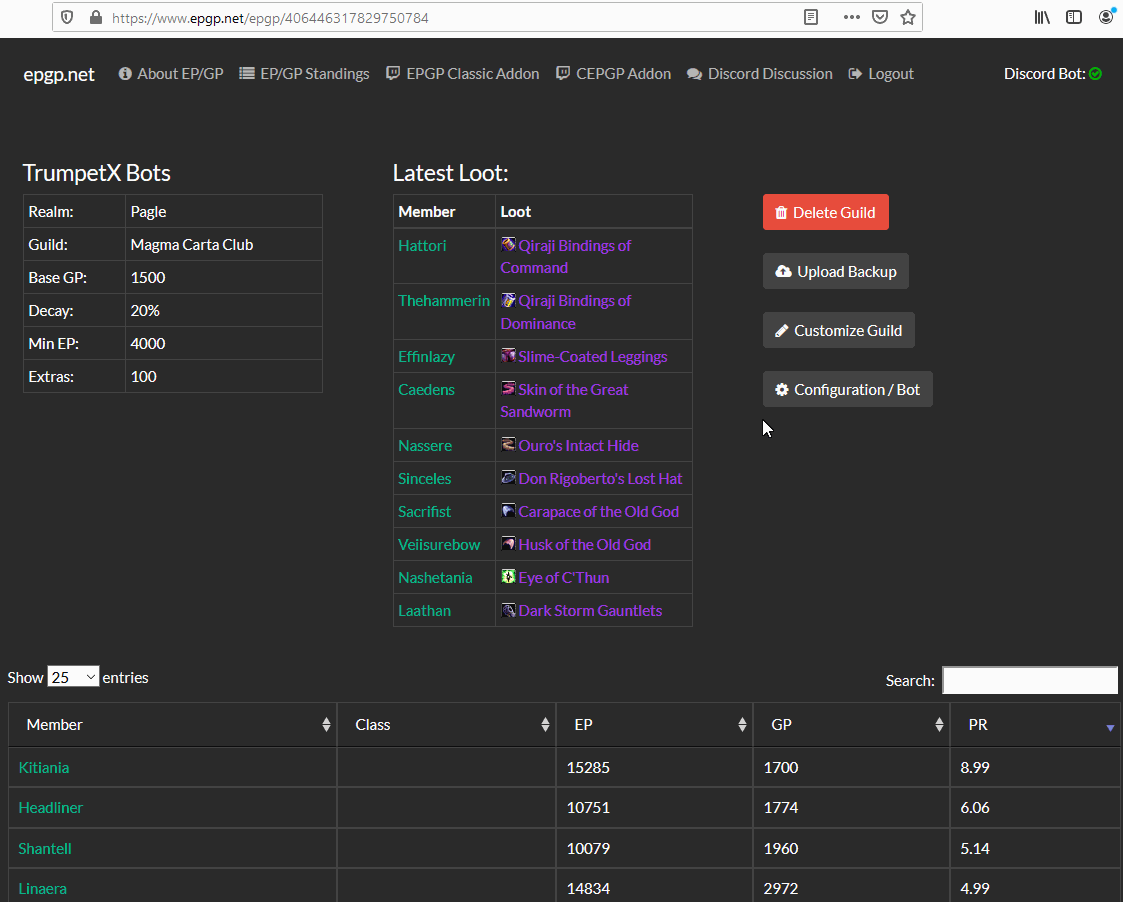Screen dimensions: 1123x902
Task: Sort table by PR column
Action: coord(1034,725)
